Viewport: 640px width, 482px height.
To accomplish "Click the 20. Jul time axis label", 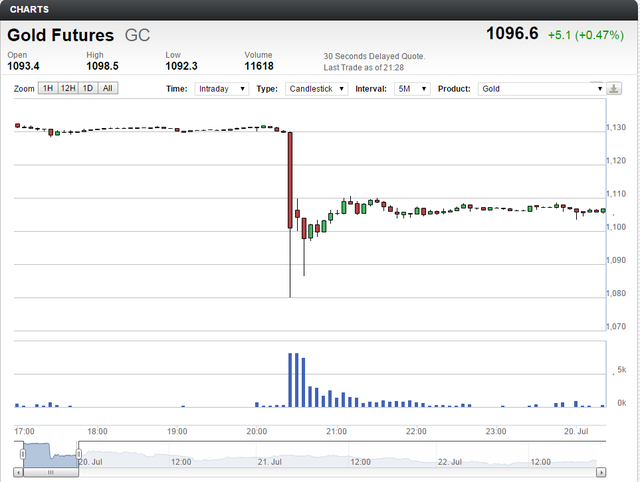I will point(576,431).
